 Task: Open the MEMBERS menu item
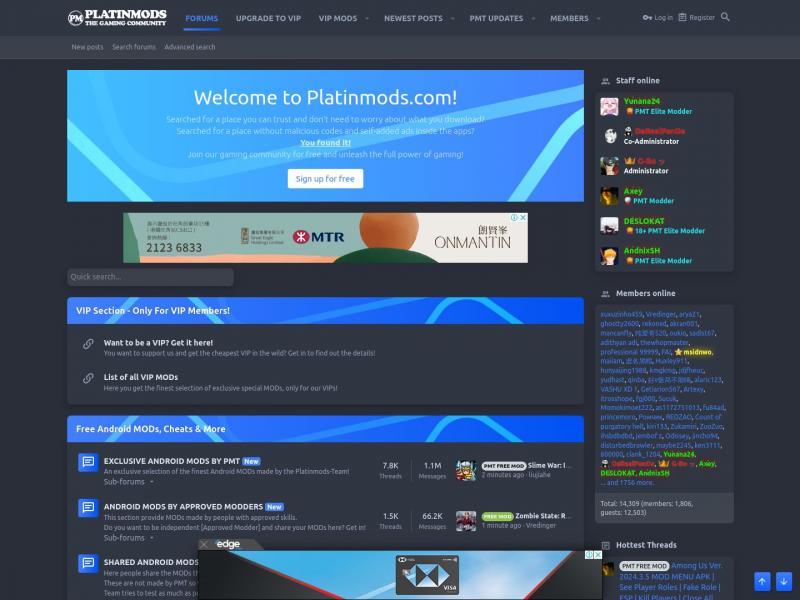tap(569, 18)
